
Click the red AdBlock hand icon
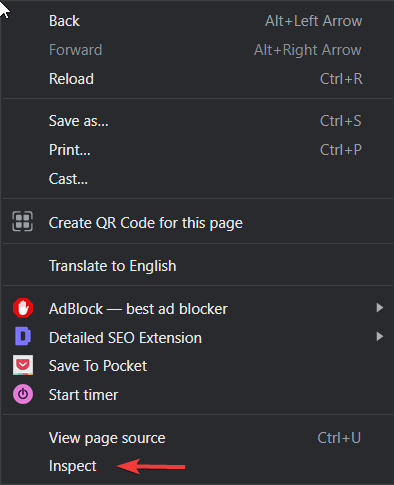click(23, 308)
